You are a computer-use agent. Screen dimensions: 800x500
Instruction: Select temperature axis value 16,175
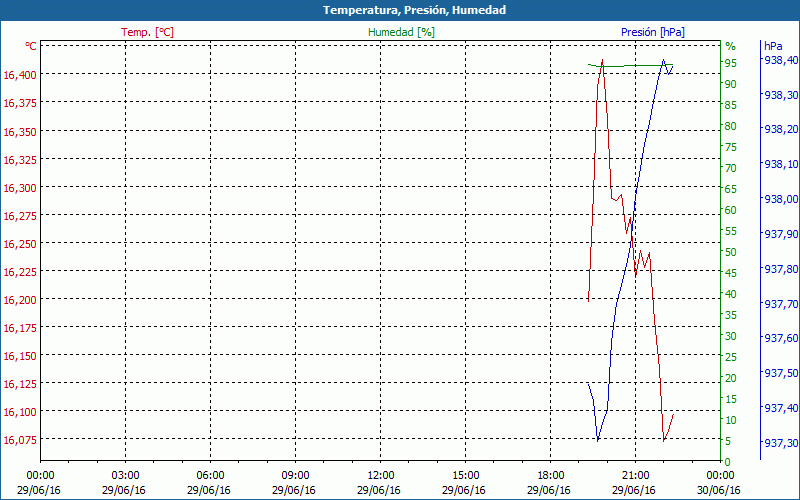click(20, 328)
